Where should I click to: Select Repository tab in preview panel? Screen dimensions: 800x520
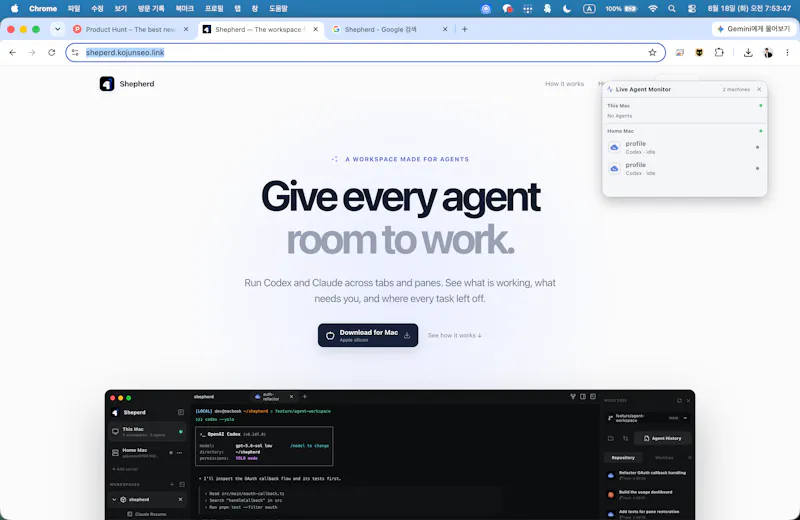coord(623,458)
